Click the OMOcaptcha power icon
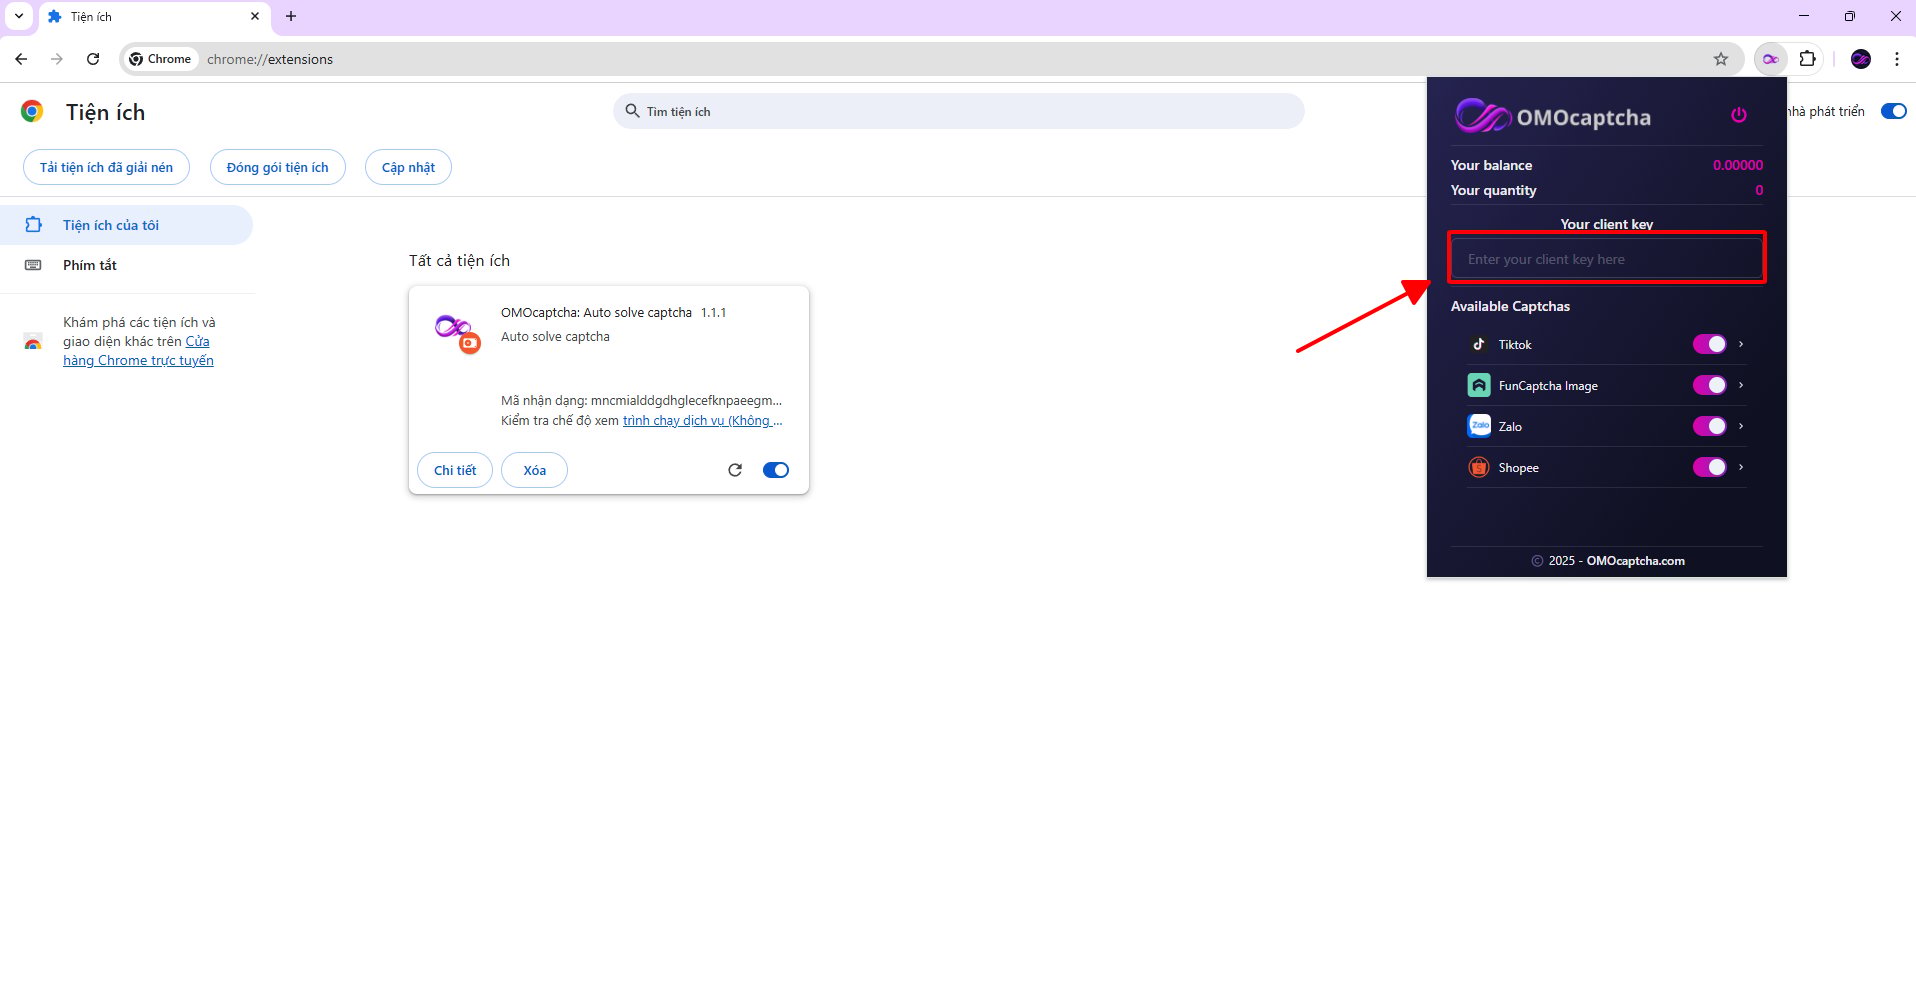The image size is (1916, 992). click(x=1739, y=115)
